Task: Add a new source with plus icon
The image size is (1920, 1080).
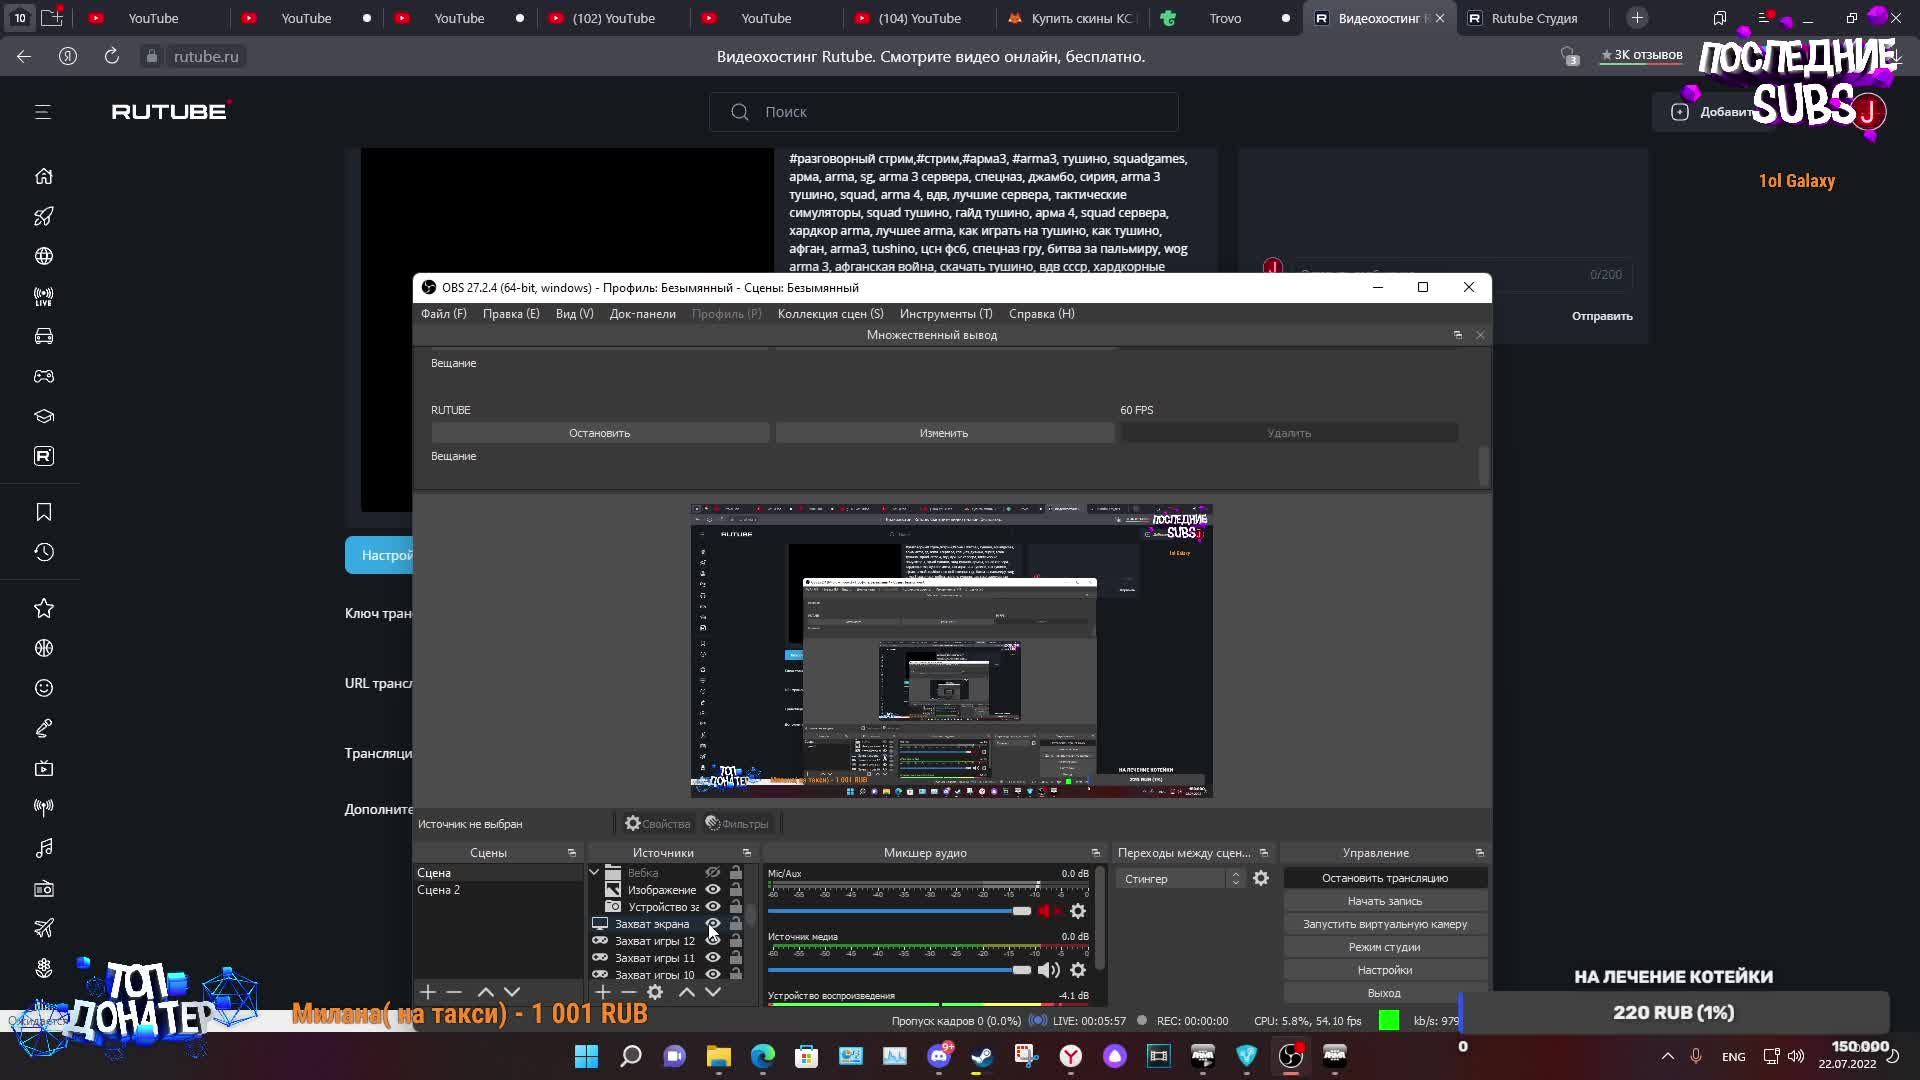Action: (x=603, y=992)
